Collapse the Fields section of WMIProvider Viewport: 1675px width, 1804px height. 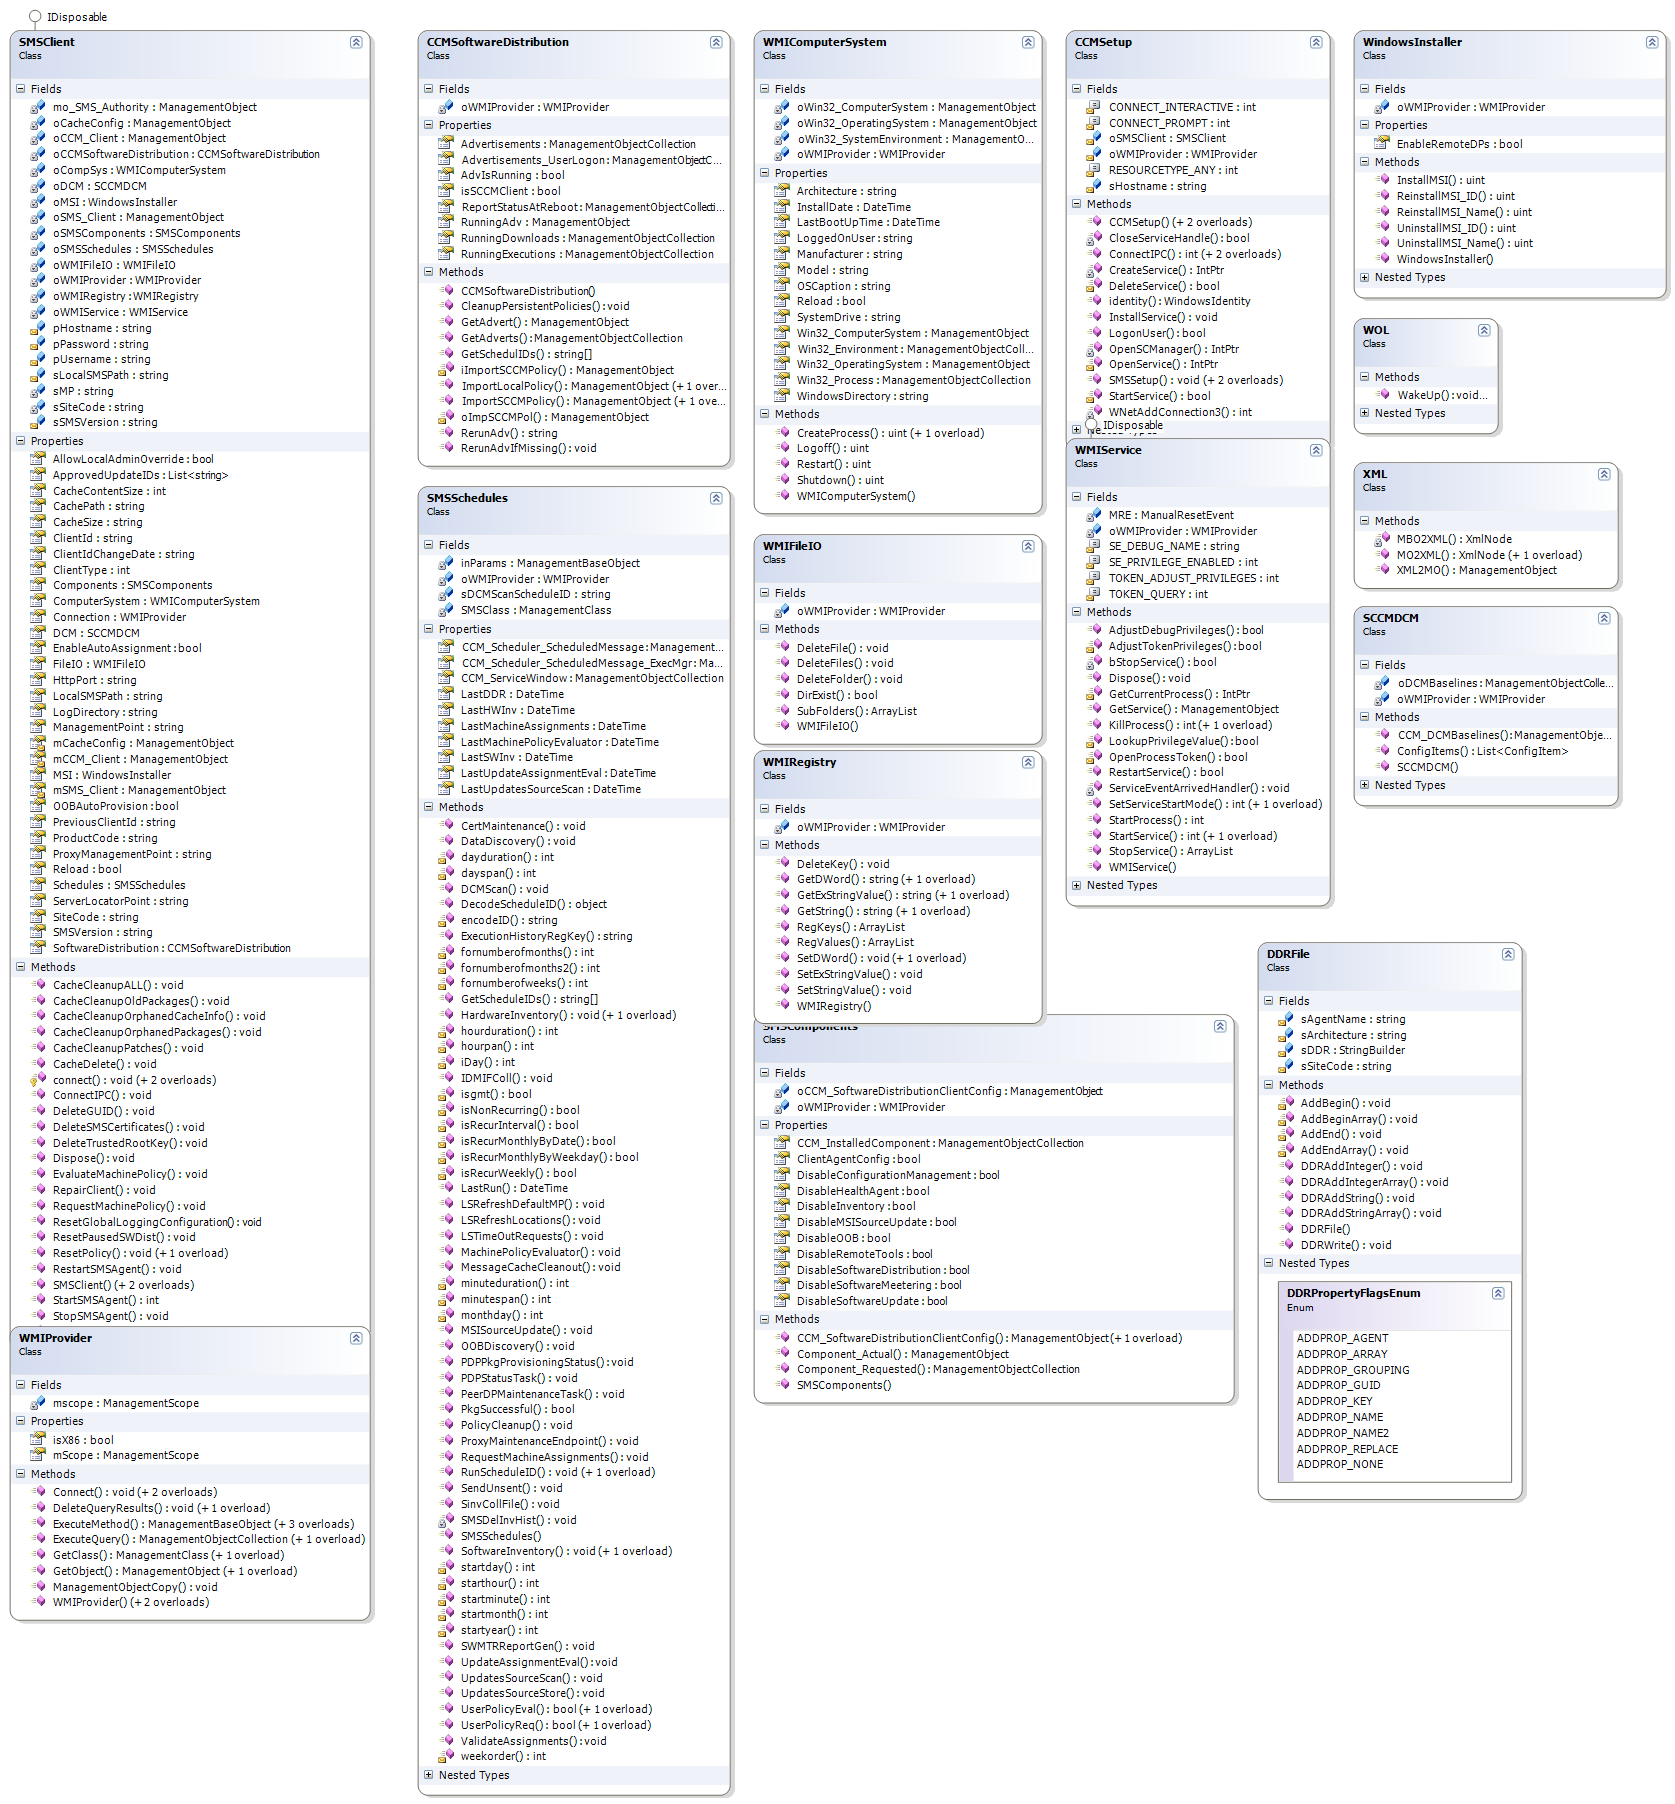tap(21, 1385)
